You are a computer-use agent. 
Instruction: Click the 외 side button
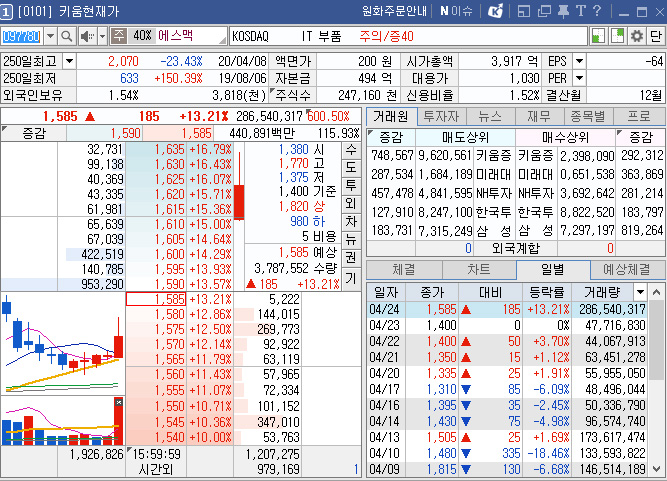coord(351,204)
